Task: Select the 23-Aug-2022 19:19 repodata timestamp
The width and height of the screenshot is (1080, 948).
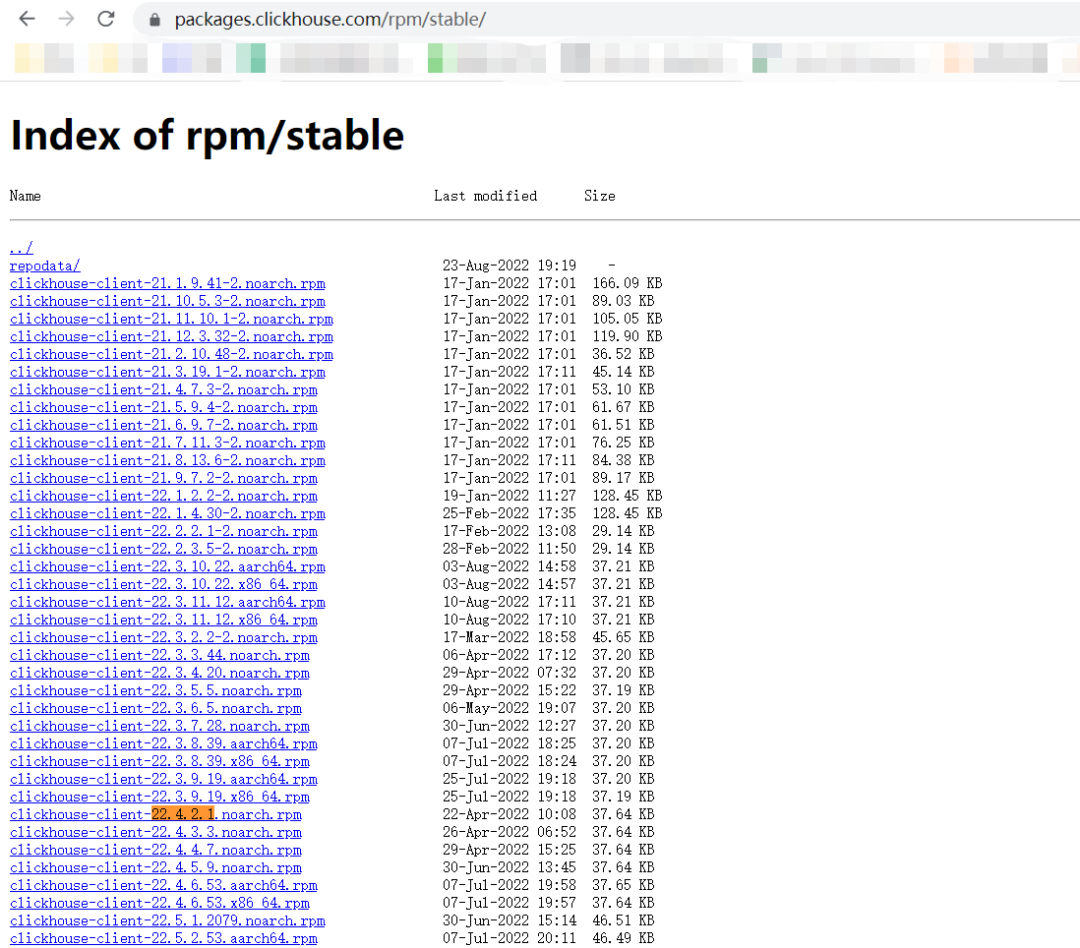Action: pyautogui.click(x=510, y=265)
